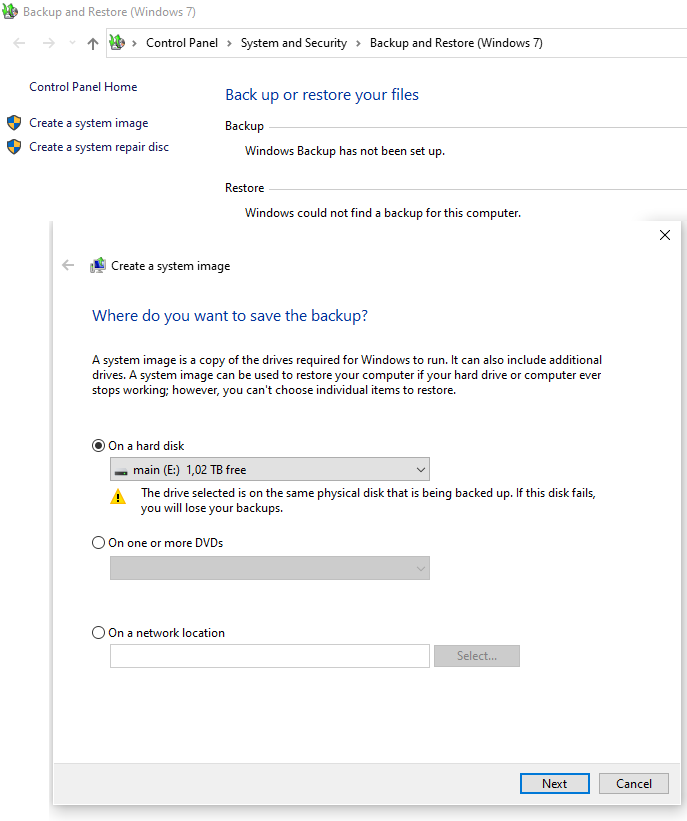Image resolution: width=687 pixels, height=821 pixels.
Task: Click the drive icon in hard disk dropdown
Action: click(121, 471)
